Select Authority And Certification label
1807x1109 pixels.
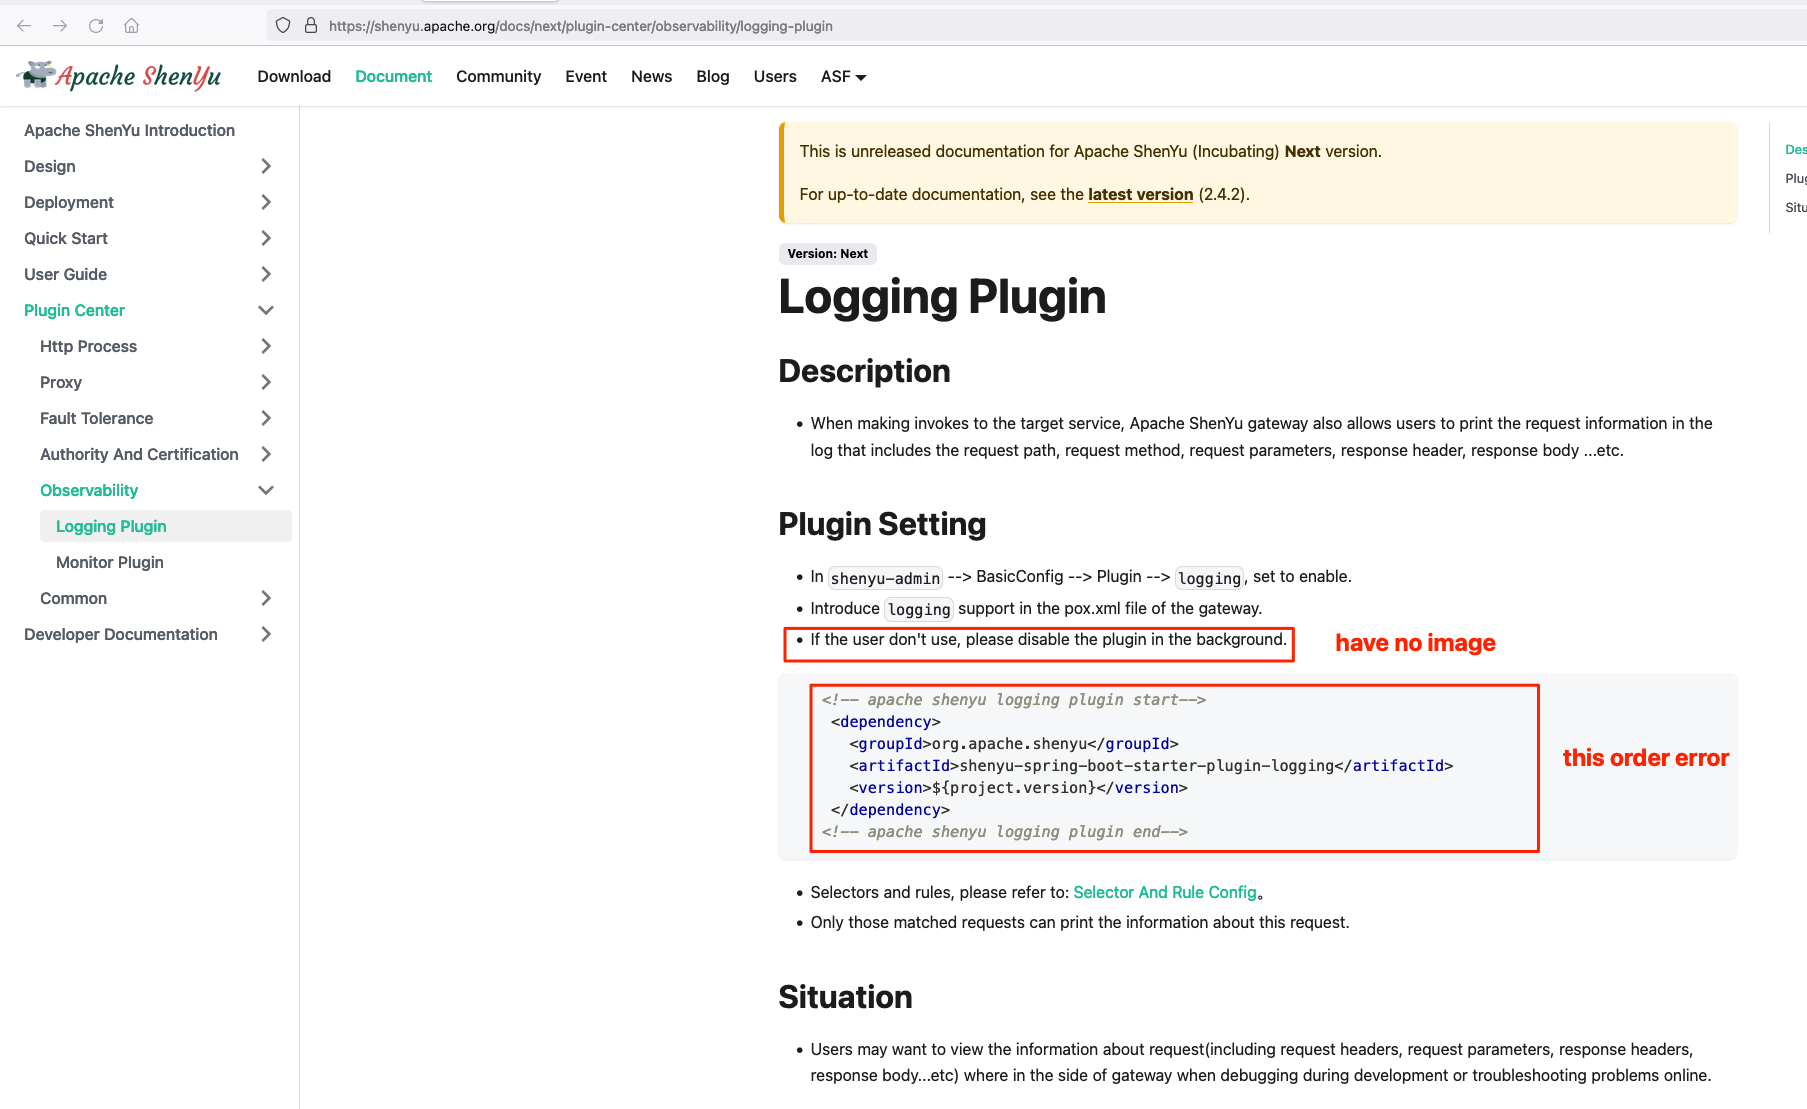click(139, 454)
